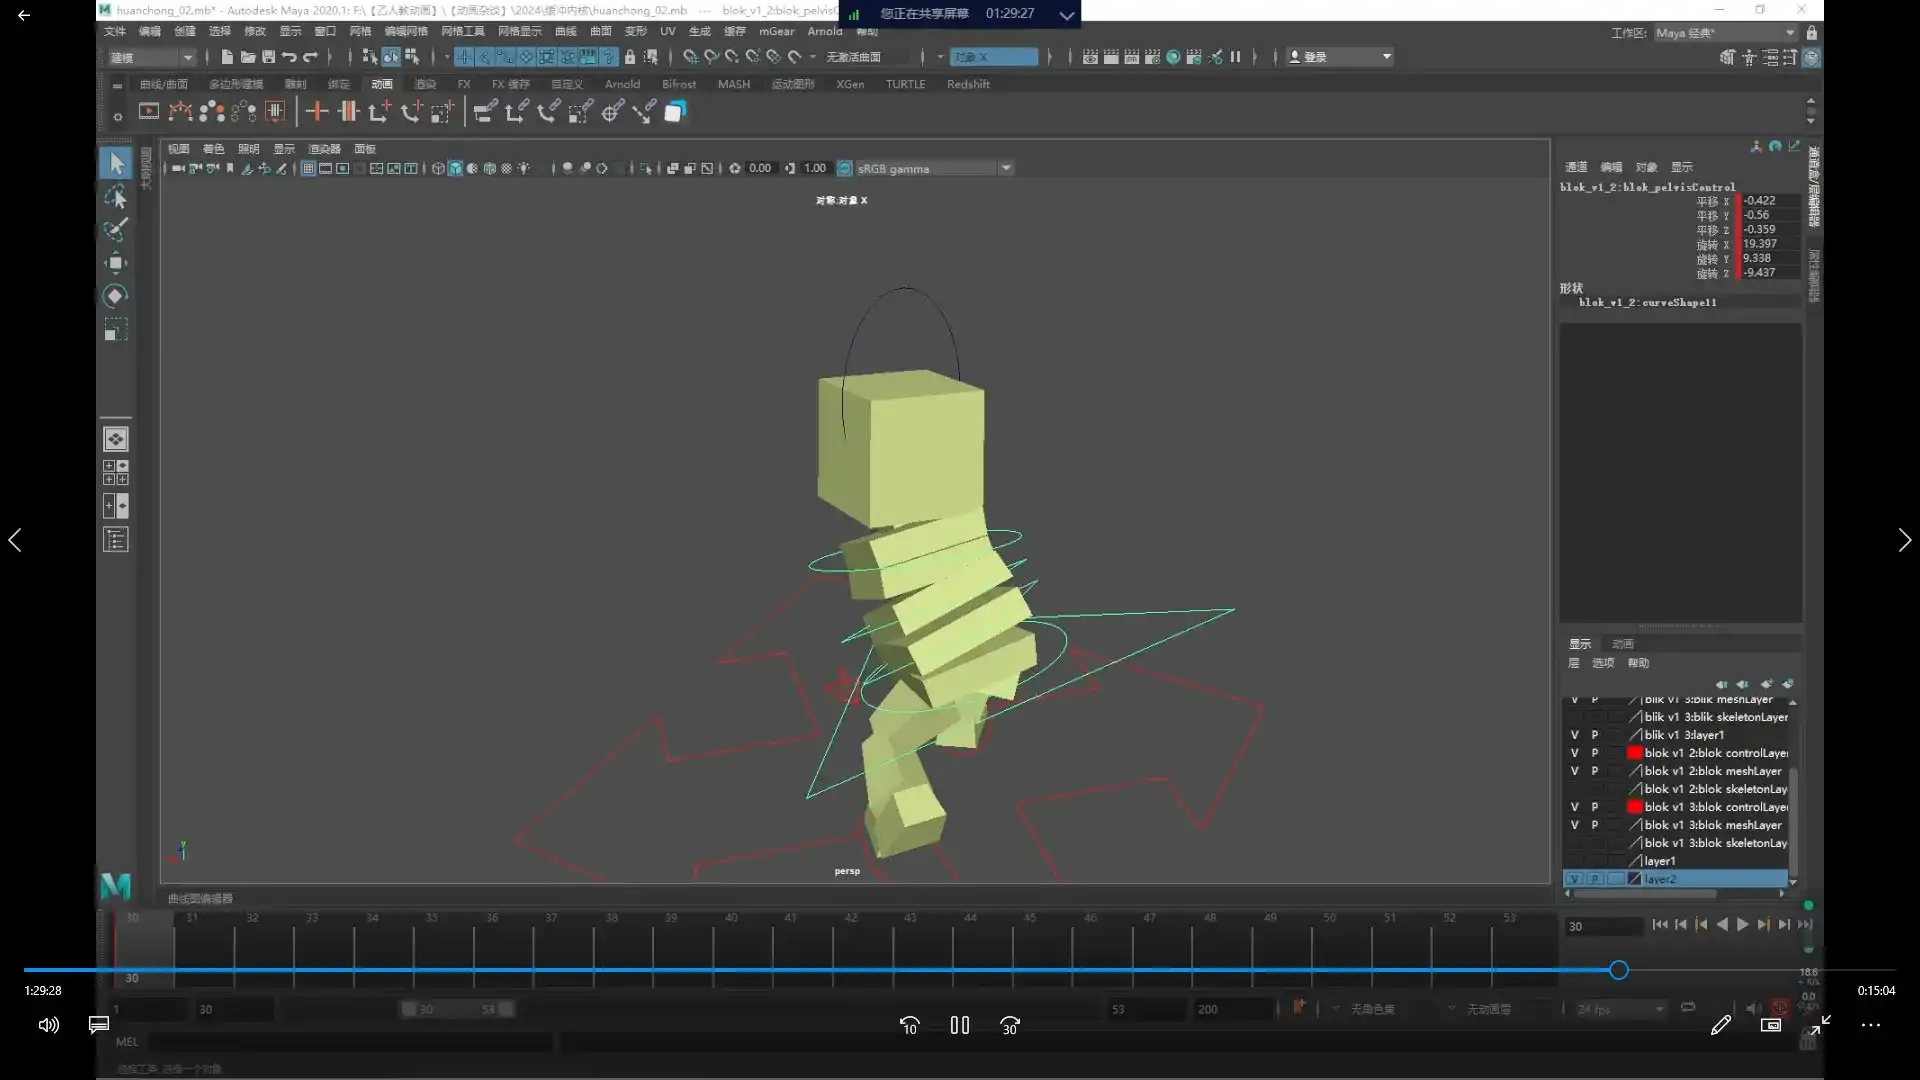Click the red color swatch of blok v1 3 controlLayer
The width and height of the screenshot is (1920, 1080).
coord(1634,807)
